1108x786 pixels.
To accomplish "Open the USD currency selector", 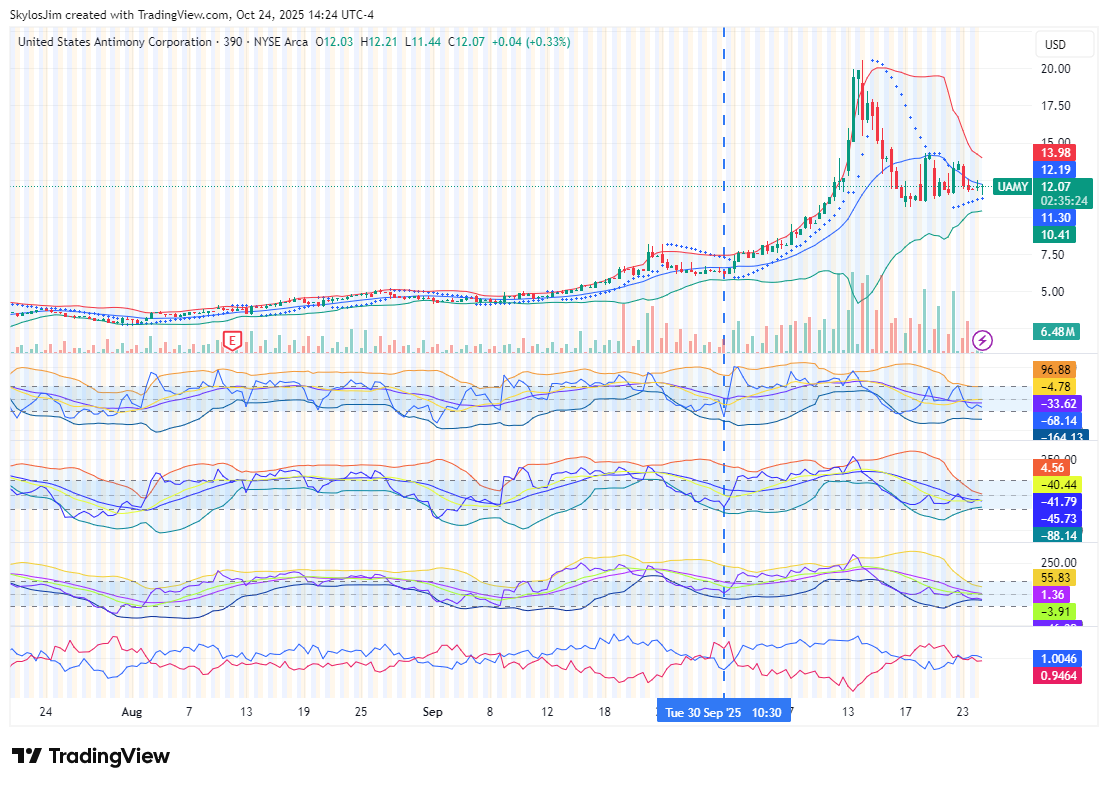I will tap(1055, 45).
